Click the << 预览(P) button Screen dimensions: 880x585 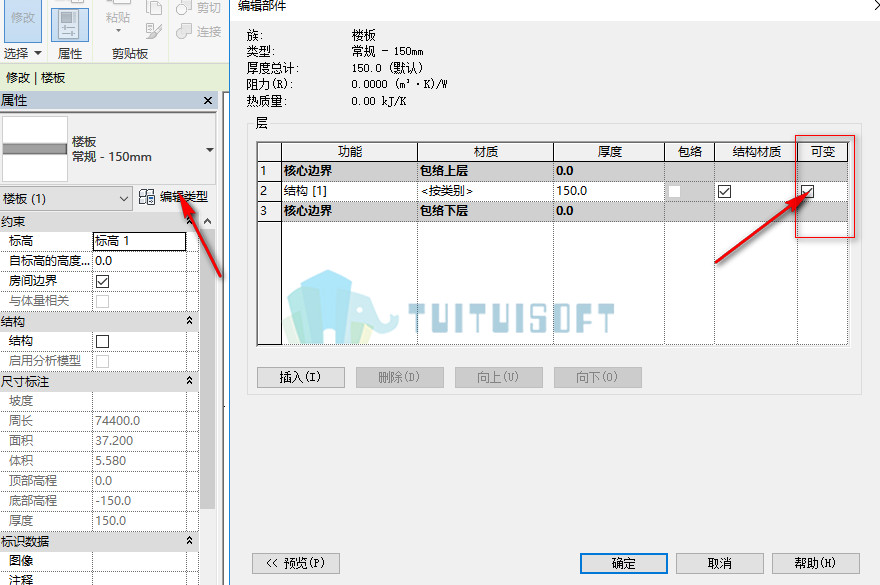tap(296, 563)
